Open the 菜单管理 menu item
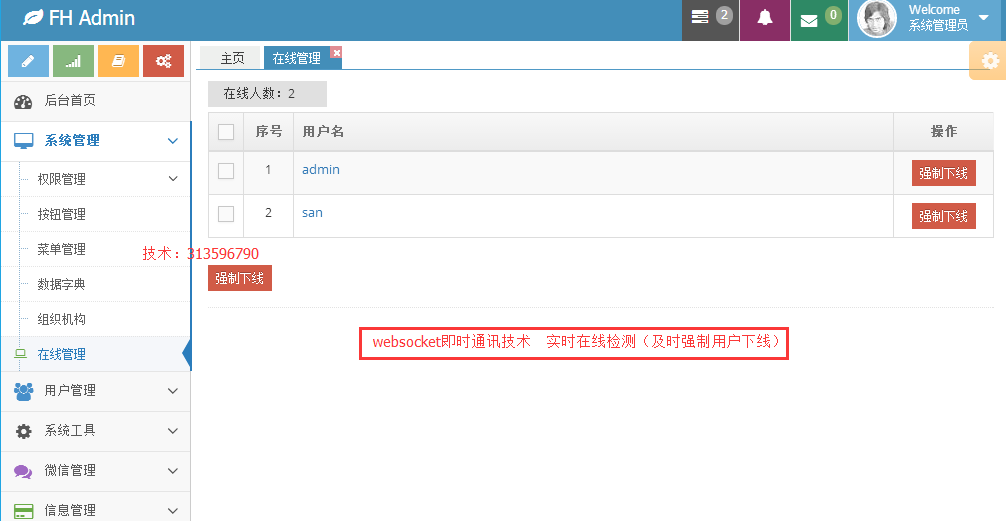The image size is (1006, 521). [96, 249]
